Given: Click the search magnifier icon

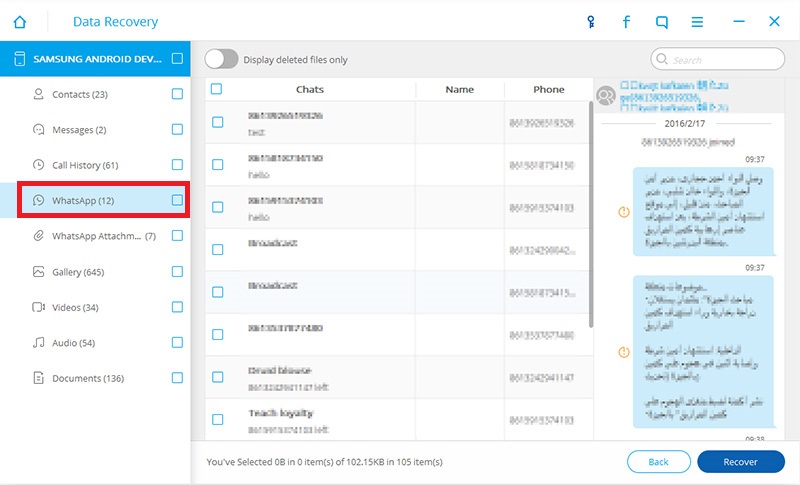Looking at the screenshot, I should click(x=662, y=59).
